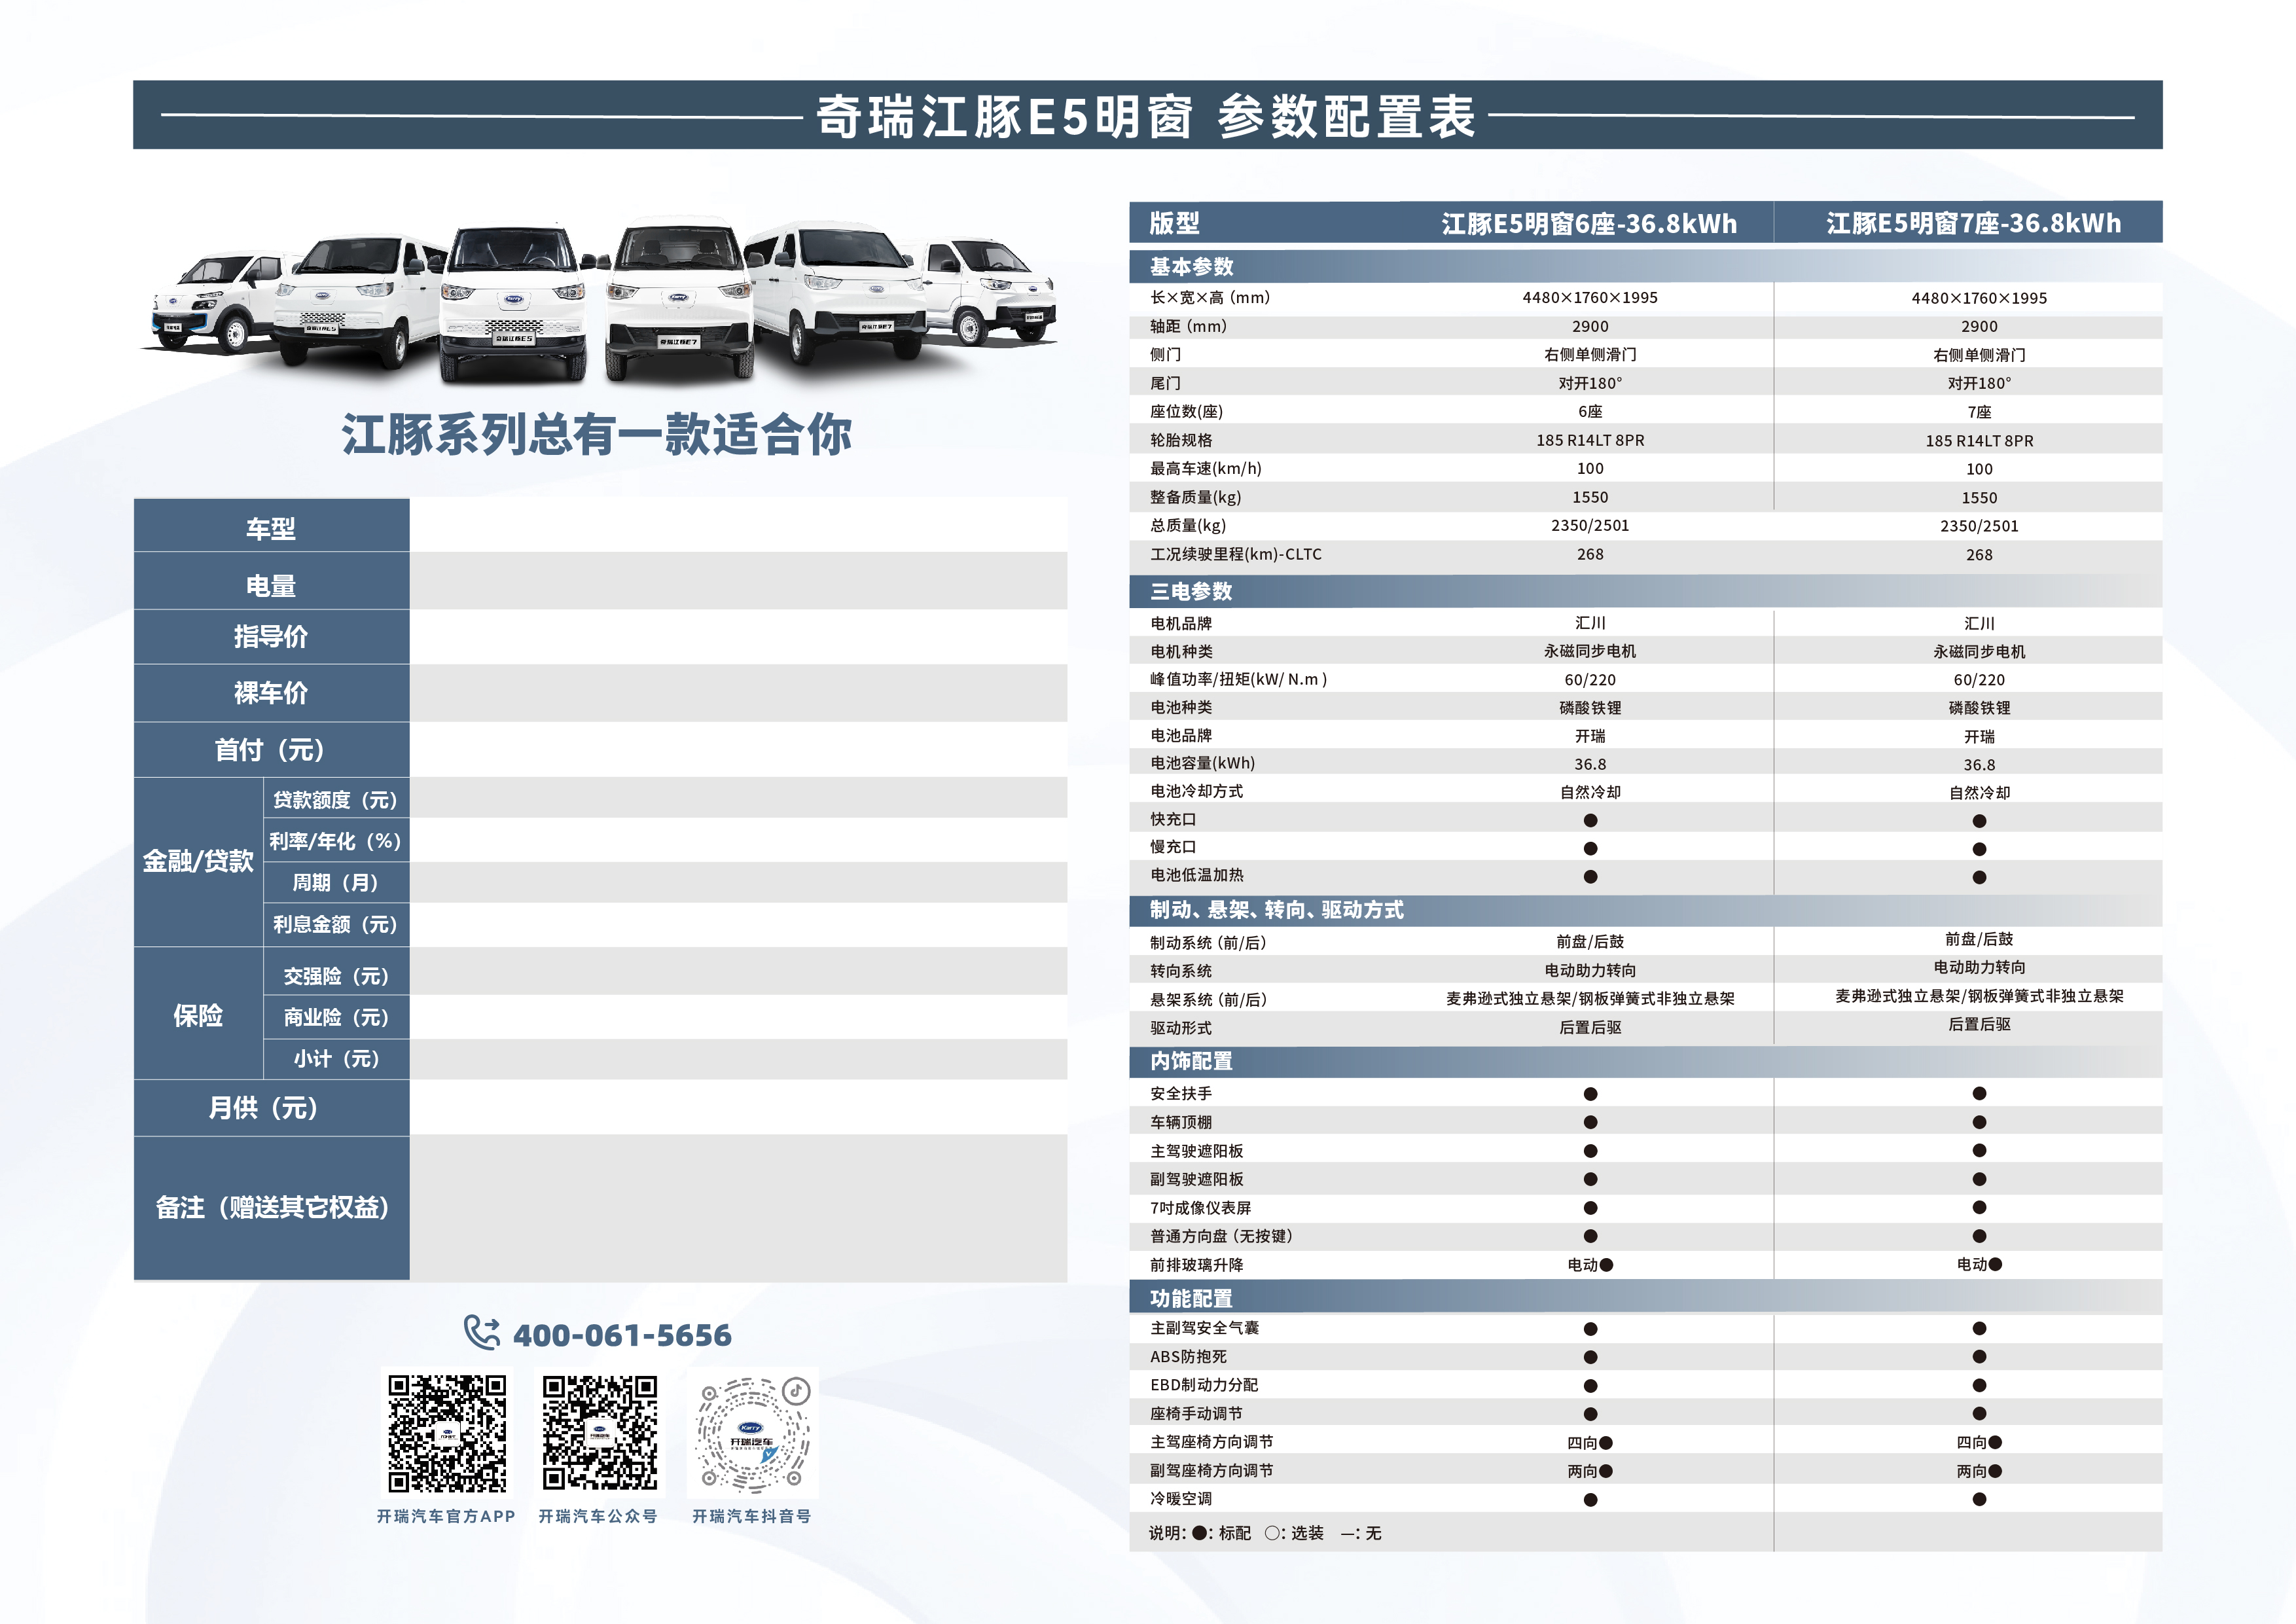Click the title 奇瑞江豚E5明窗 参数配置表
2296x1624 pixels.
(x=1146, y=116)
